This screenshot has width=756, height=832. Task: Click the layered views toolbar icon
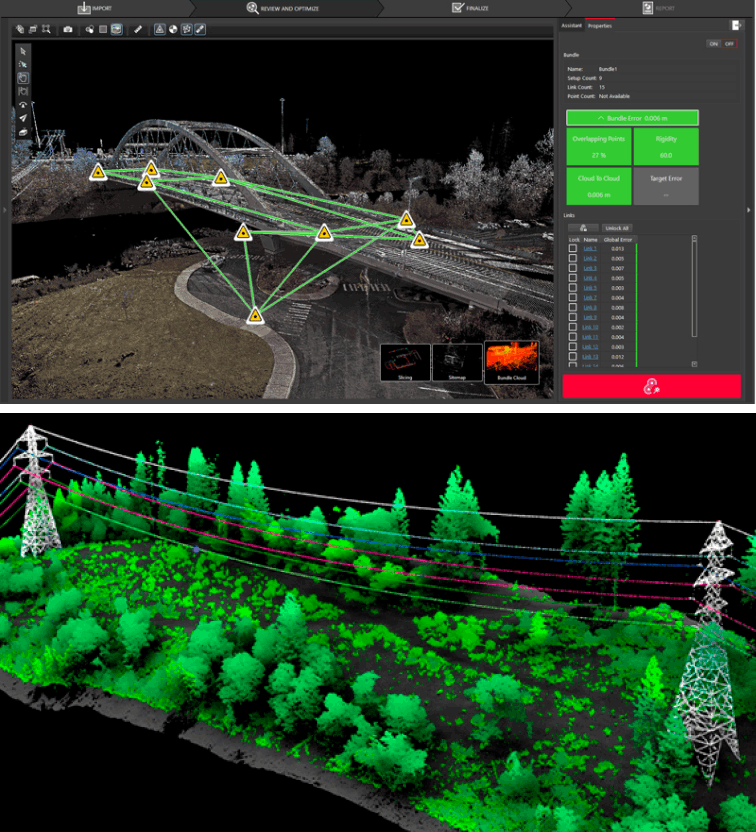(x=33, y=29)
